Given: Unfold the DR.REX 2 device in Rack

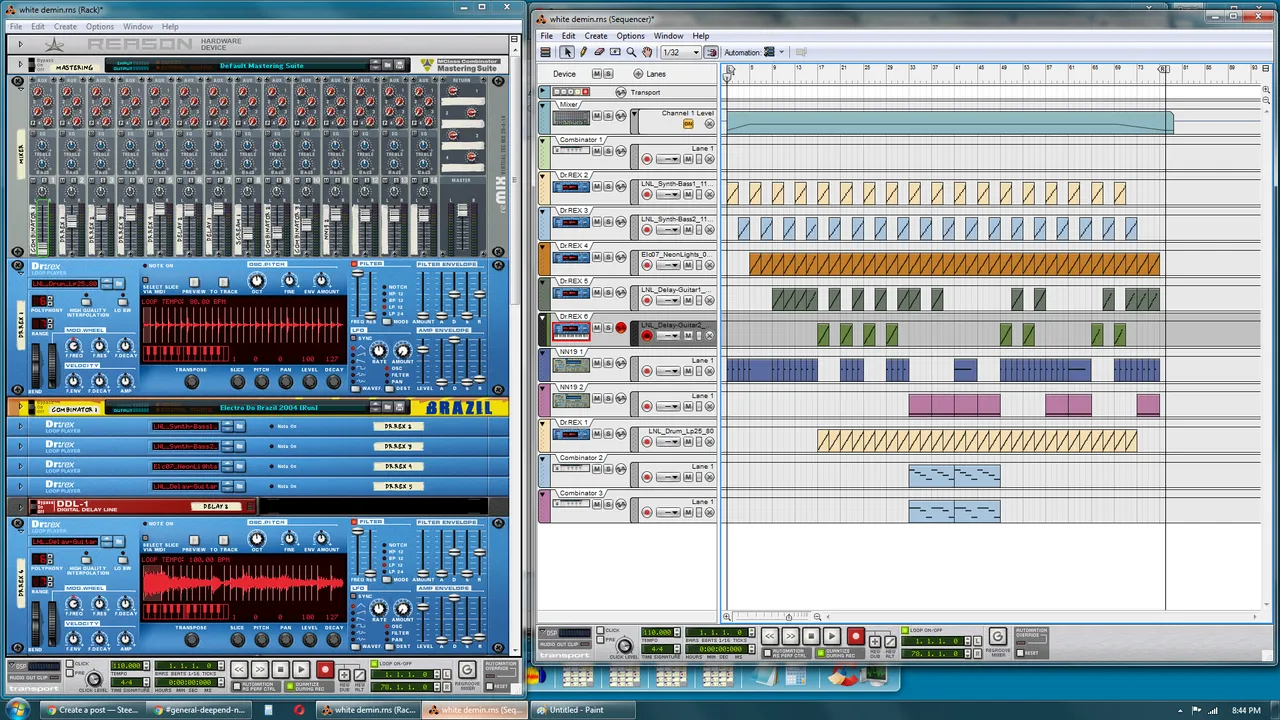Looking at the screenshot, I should click(x=19, y=426).
